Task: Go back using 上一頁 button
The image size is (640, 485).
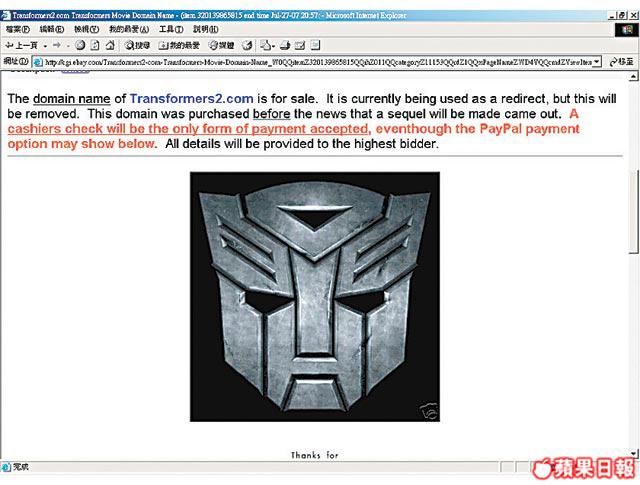Action: pos(21,45)
